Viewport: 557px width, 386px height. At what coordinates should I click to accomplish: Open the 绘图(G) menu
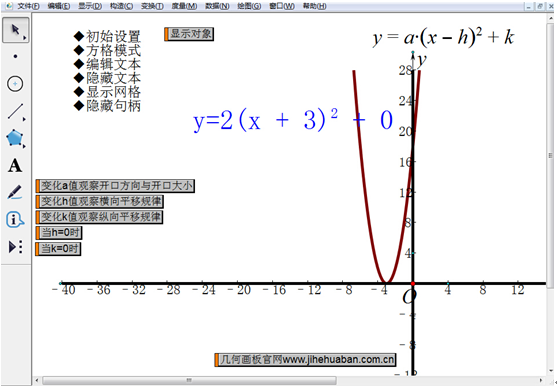pos(249,6)
